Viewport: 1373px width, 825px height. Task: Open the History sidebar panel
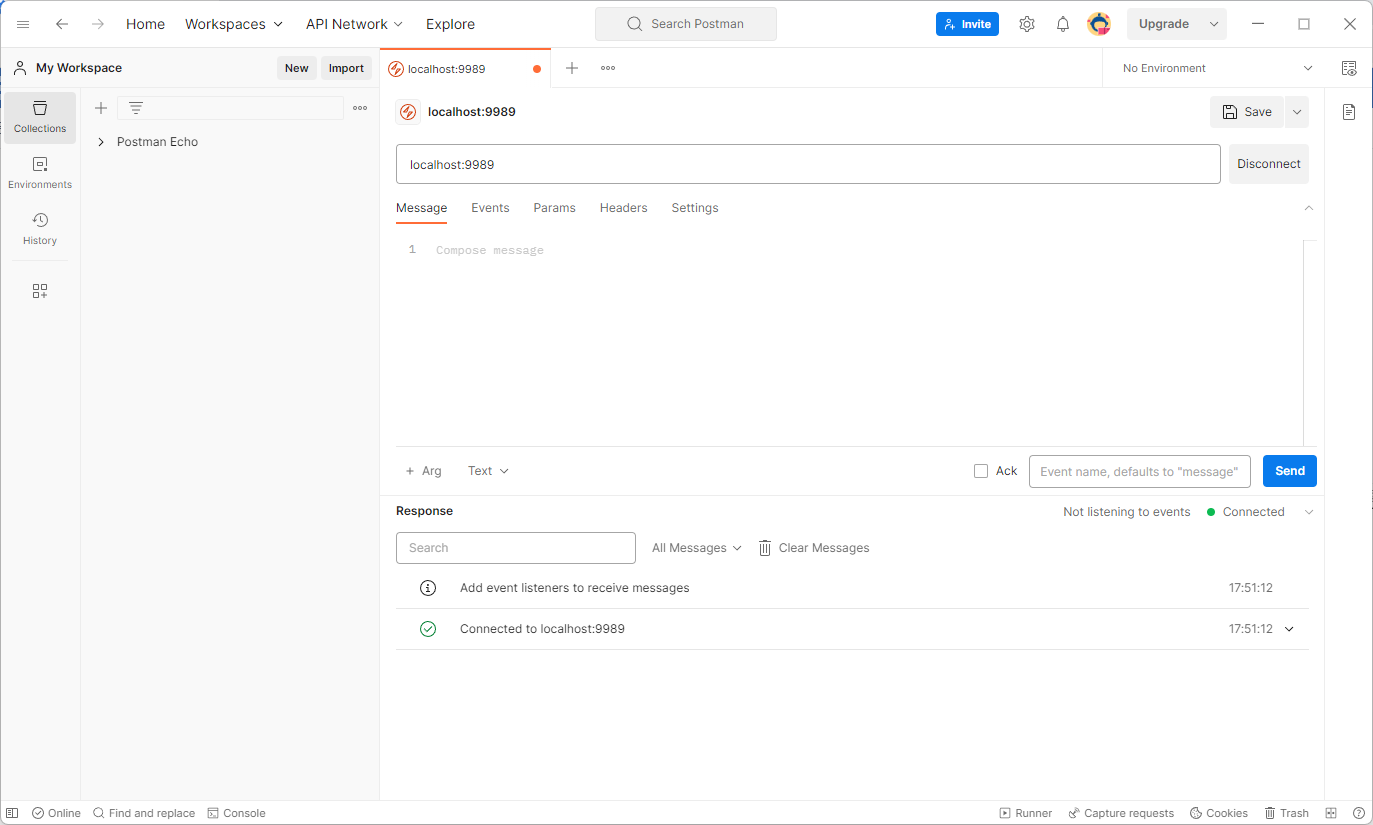tap(40, 230)
